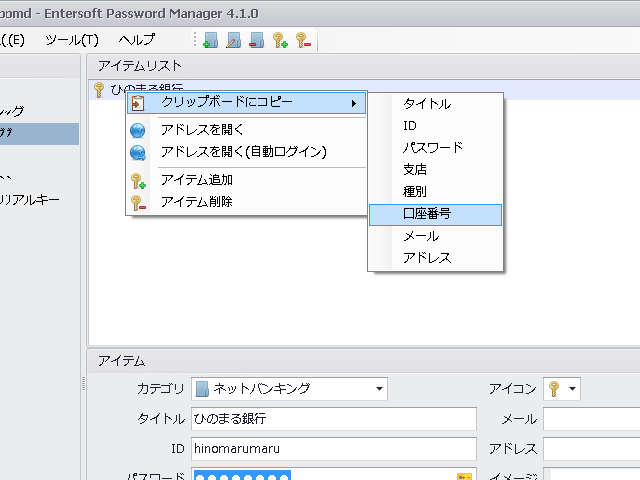
Task: Copy 口座番号 from the submenu
Action: 435,215
